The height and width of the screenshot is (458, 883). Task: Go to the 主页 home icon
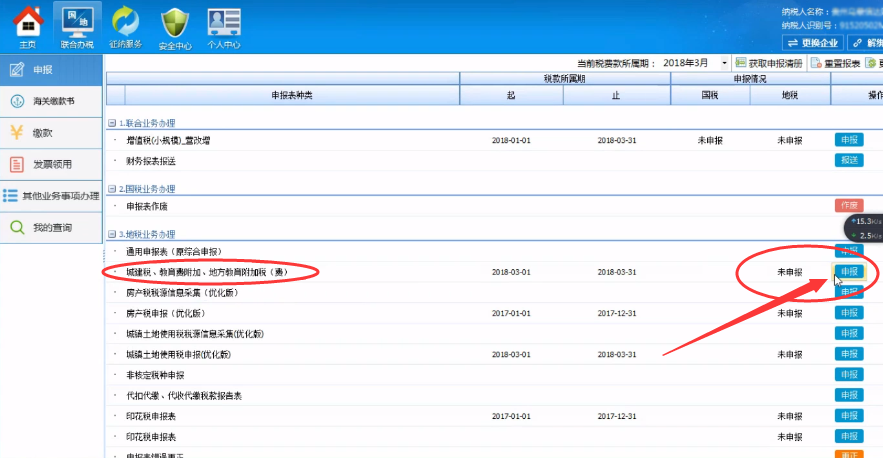(27, 26)
